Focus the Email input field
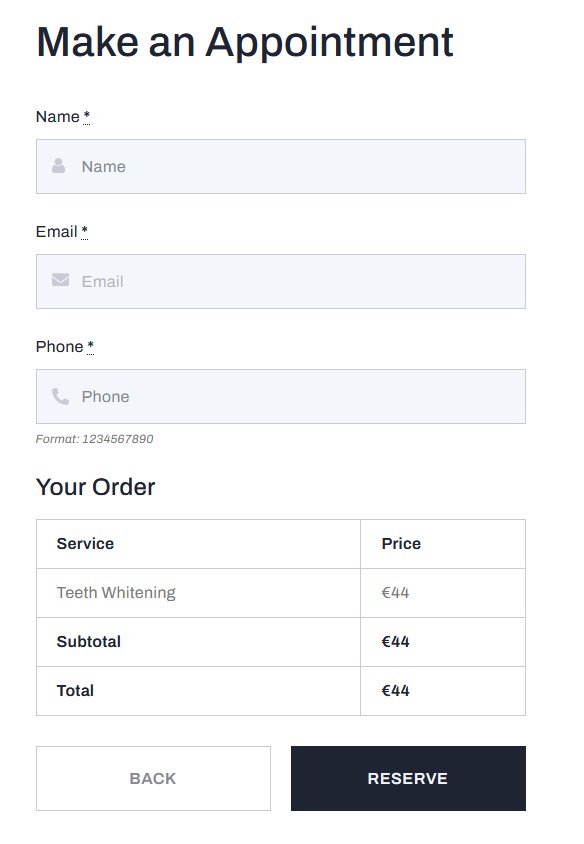 click(281, 282)
